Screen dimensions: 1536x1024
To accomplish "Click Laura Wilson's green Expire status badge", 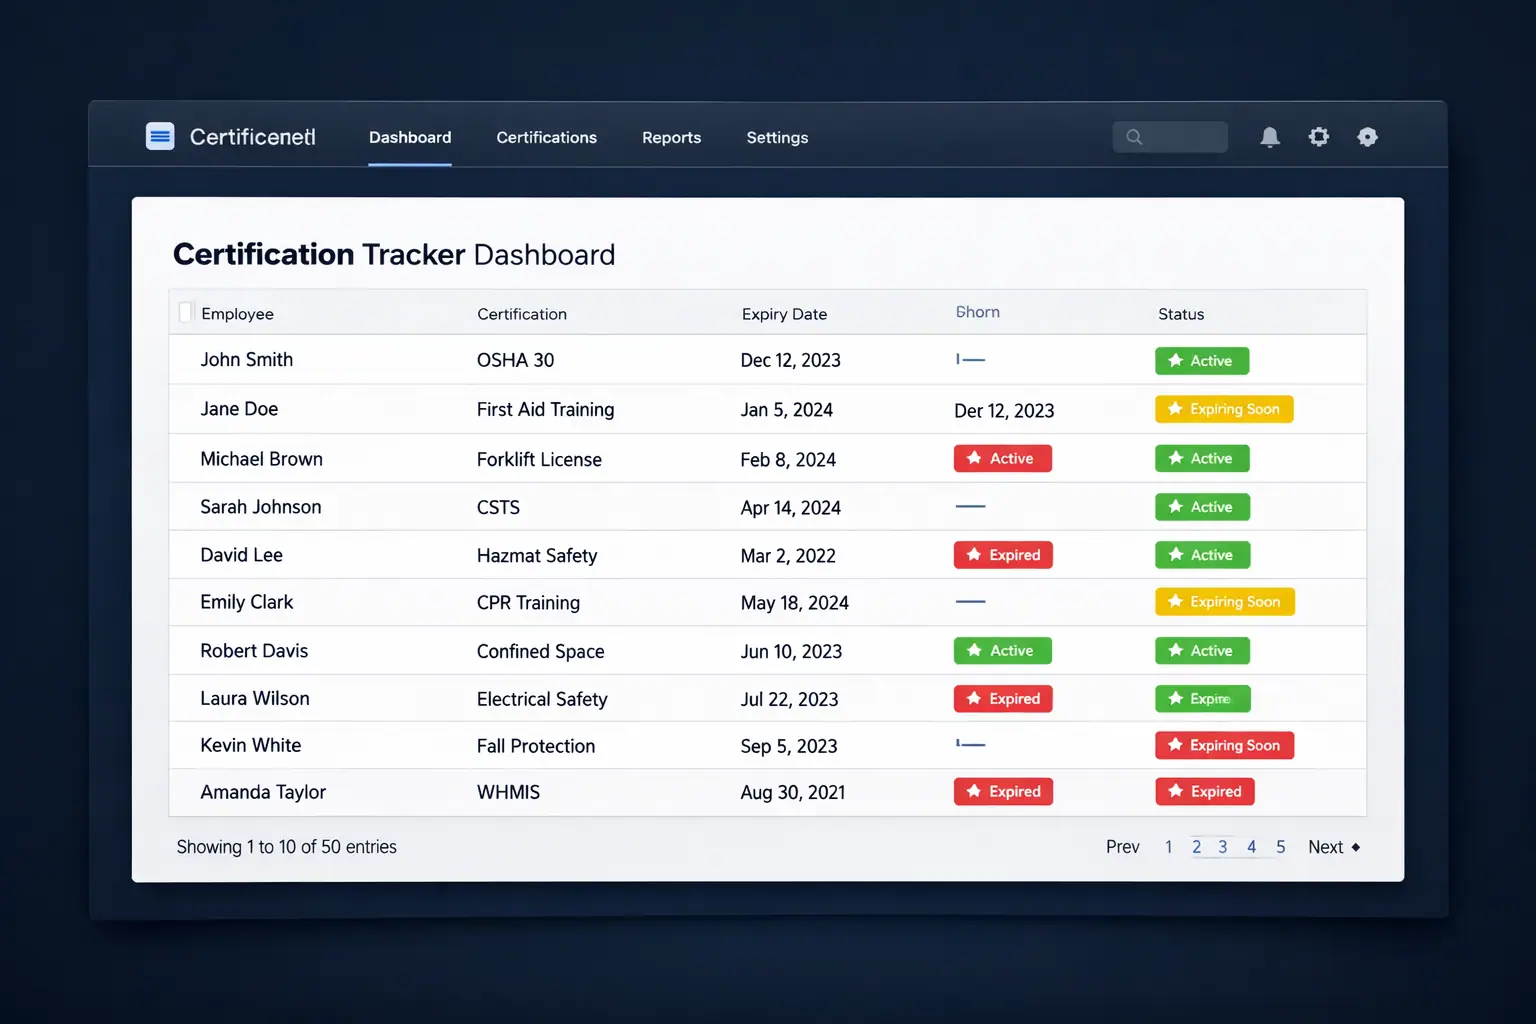I will pos(1202,699).
